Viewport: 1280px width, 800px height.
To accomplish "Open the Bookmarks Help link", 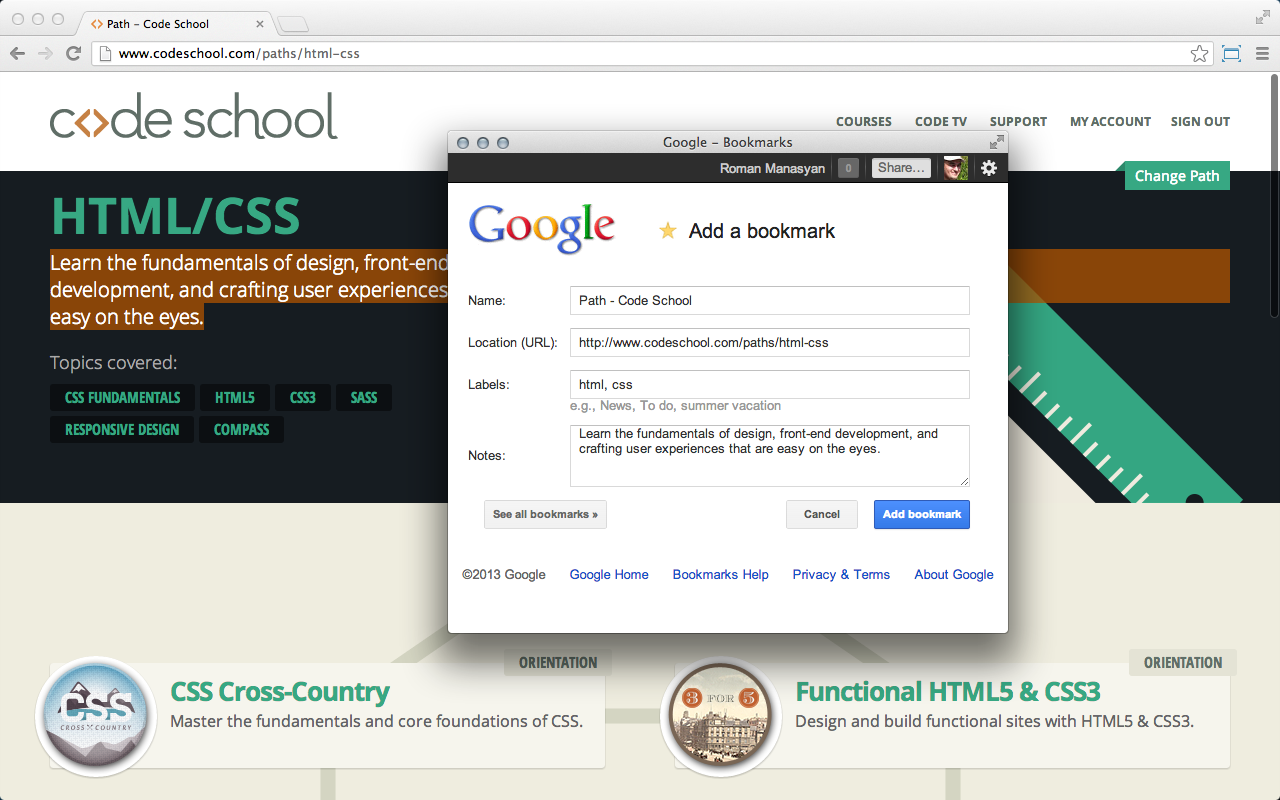I will (721, 574).
